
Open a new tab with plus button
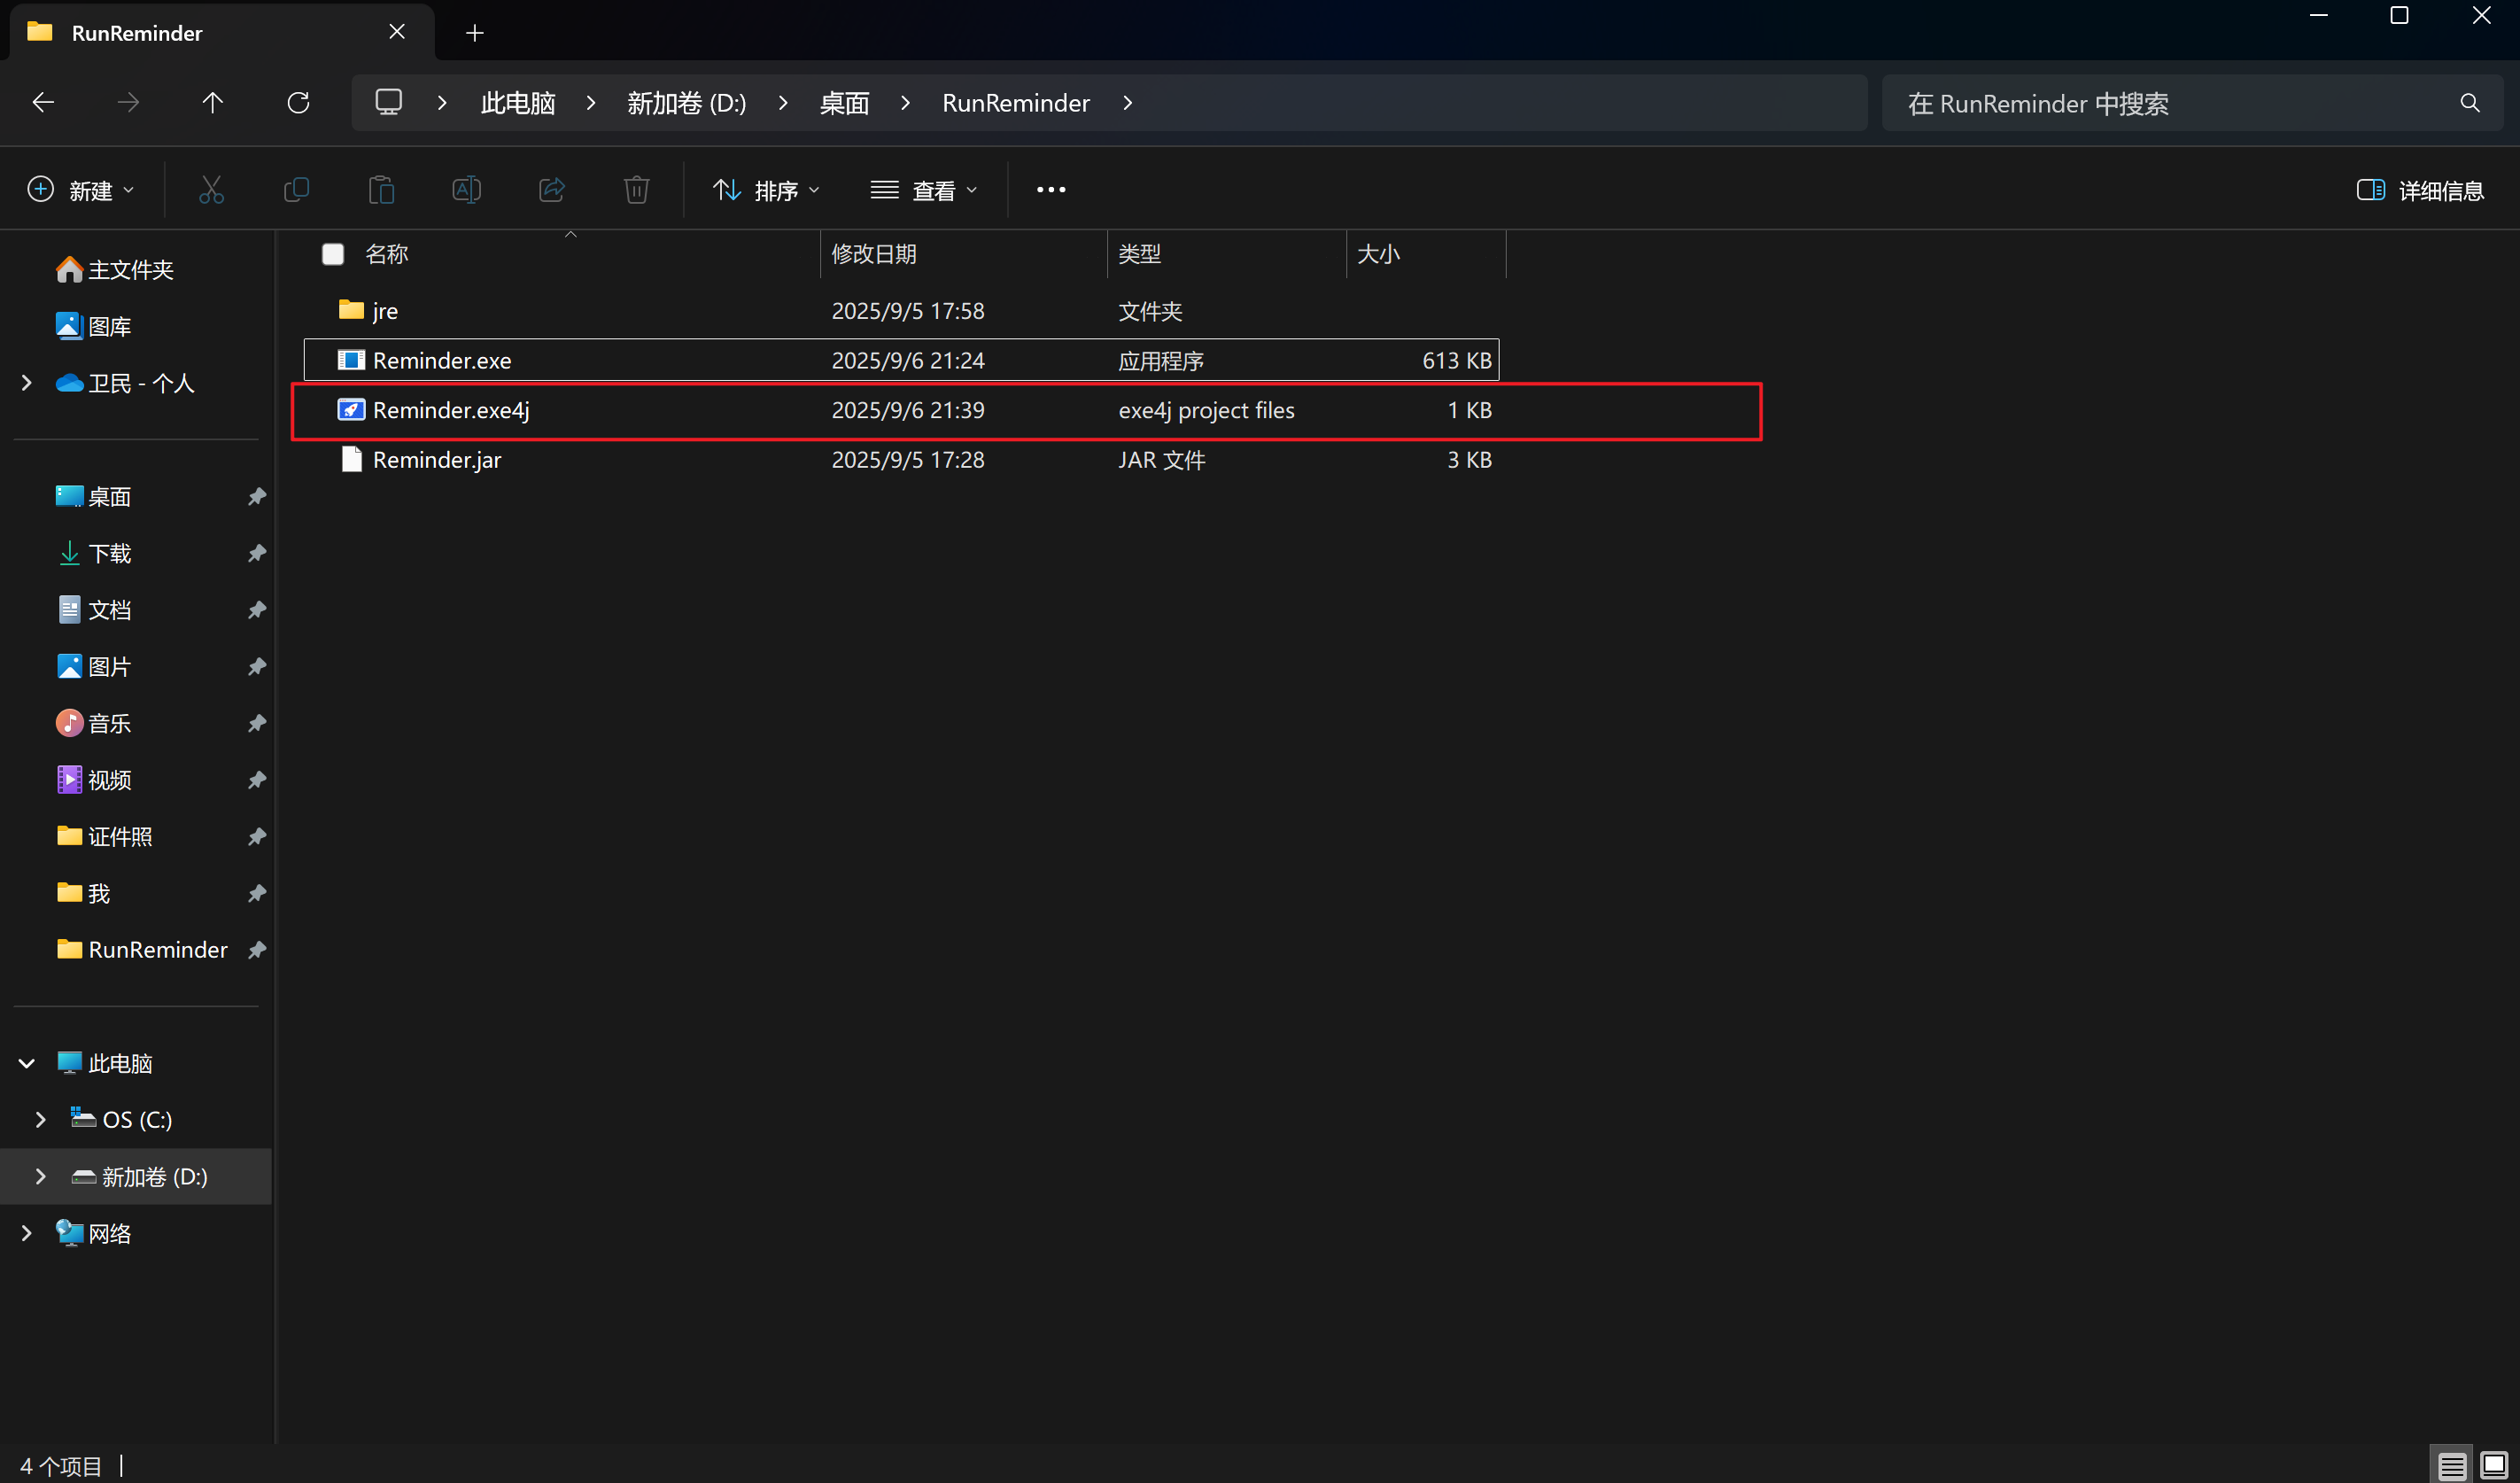[x=475, y=33]
